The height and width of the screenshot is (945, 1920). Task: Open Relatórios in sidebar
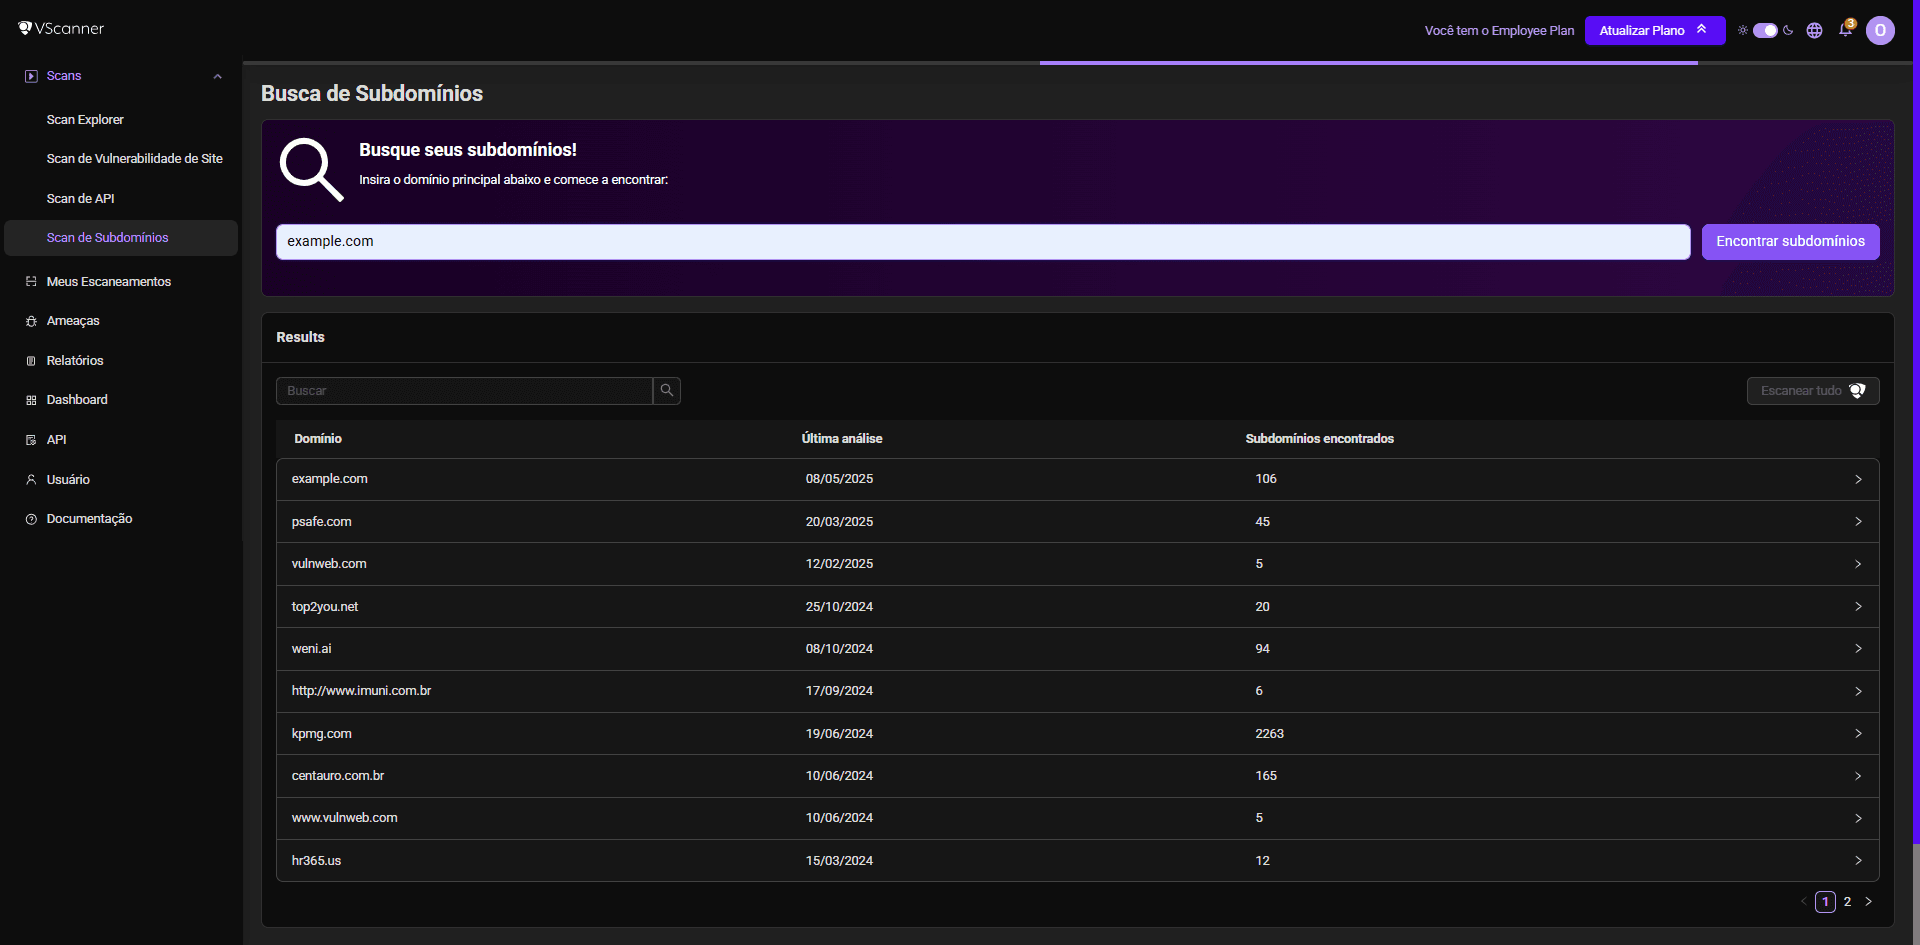pos(75,361)
